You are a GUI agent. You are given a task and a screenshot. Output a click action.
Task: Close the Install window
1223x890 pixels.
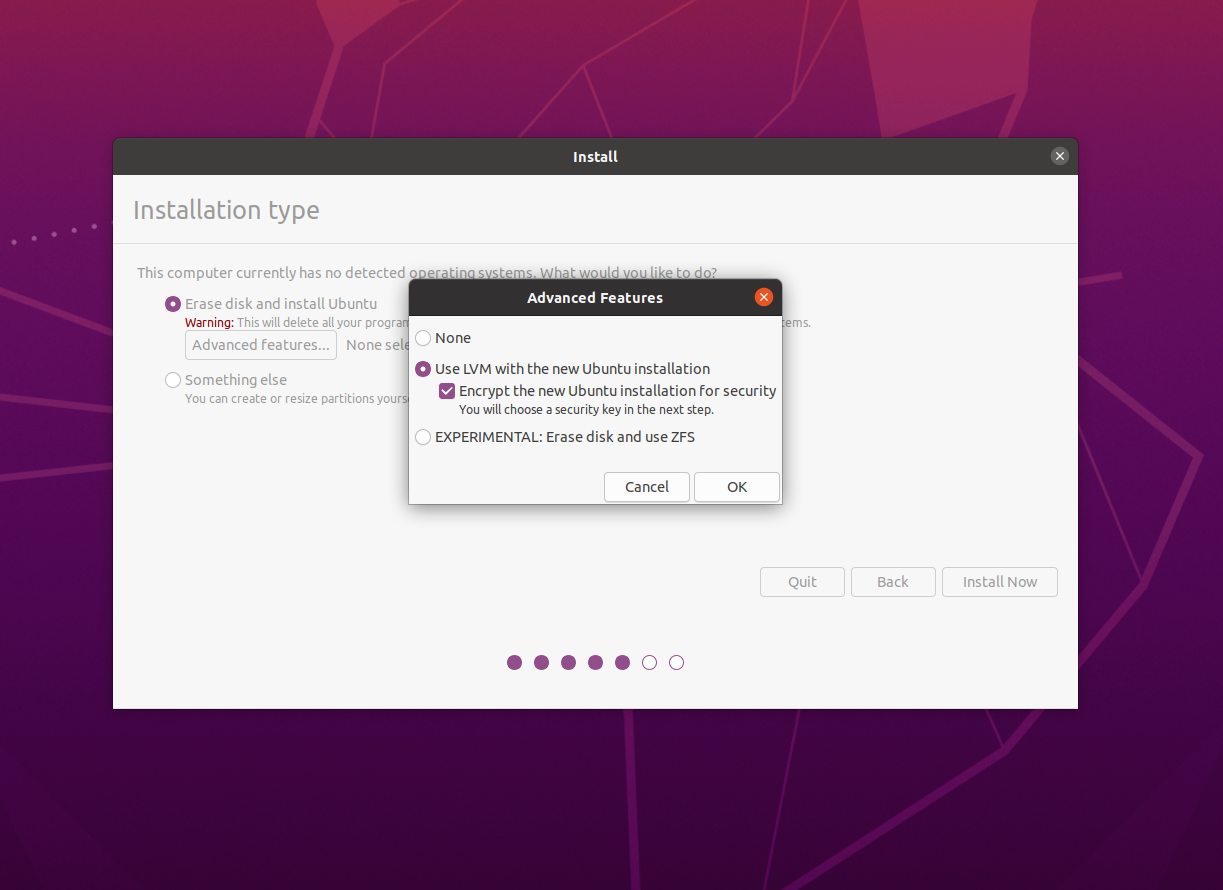pyautogui.click(x=1060, y=156)
